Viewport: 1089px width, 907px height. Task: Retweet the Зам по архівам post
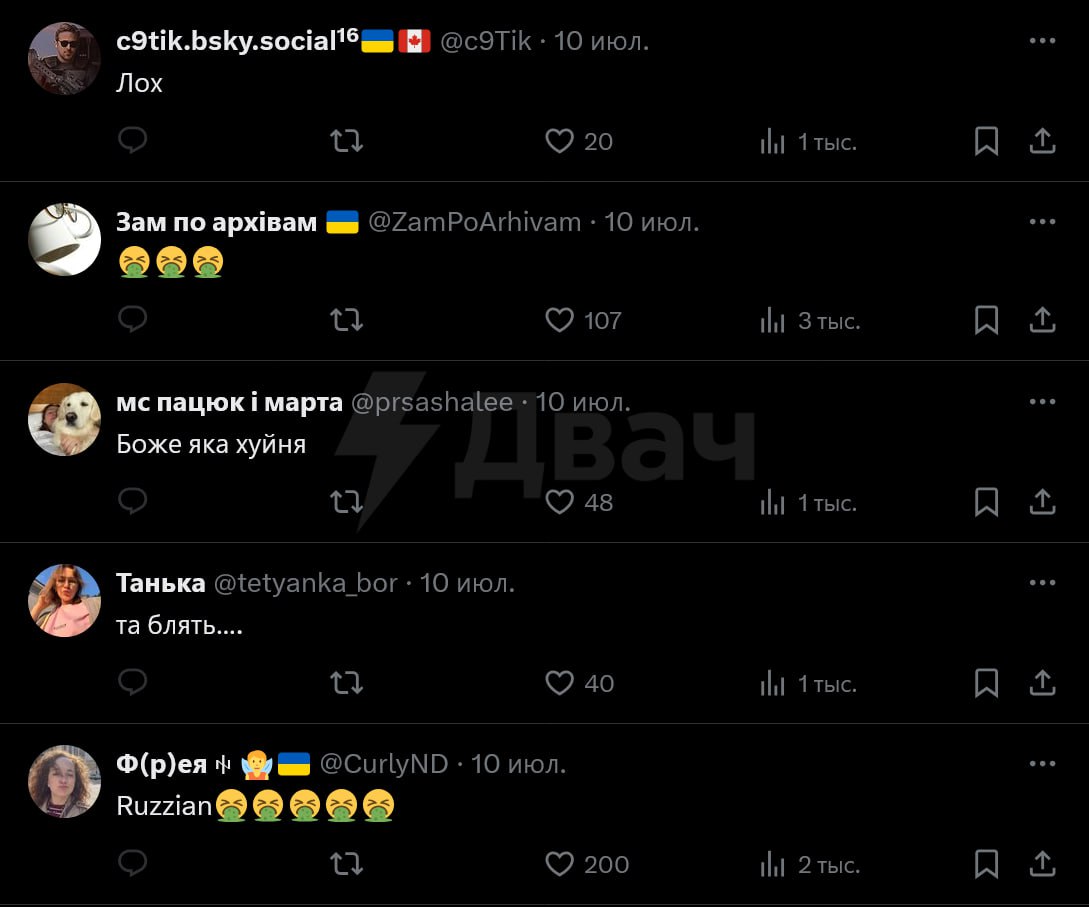(346, 320)
